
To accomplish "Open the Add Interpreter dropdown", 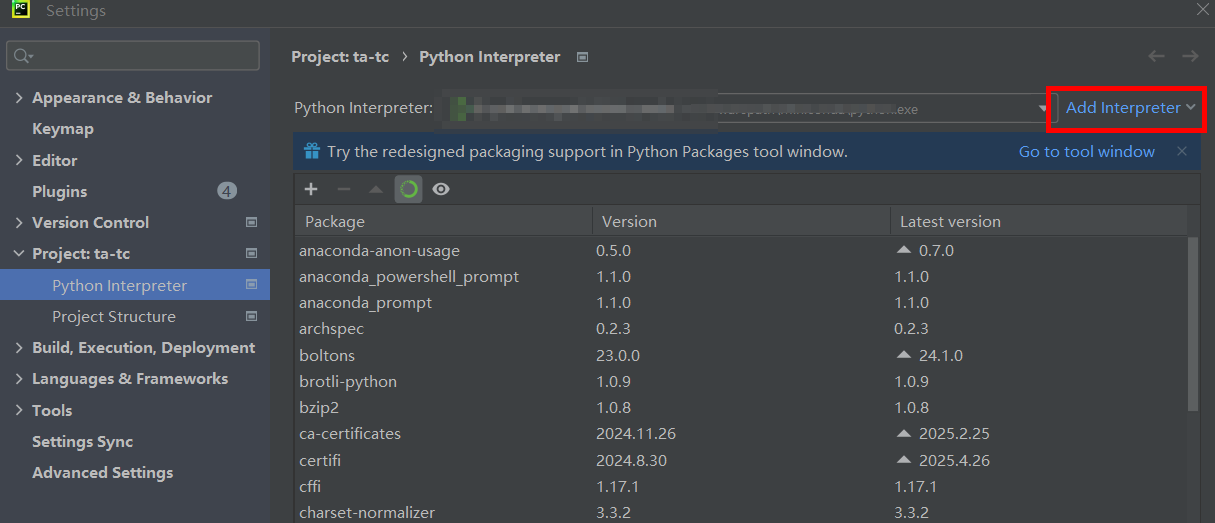I will (x=1130, y=108).
